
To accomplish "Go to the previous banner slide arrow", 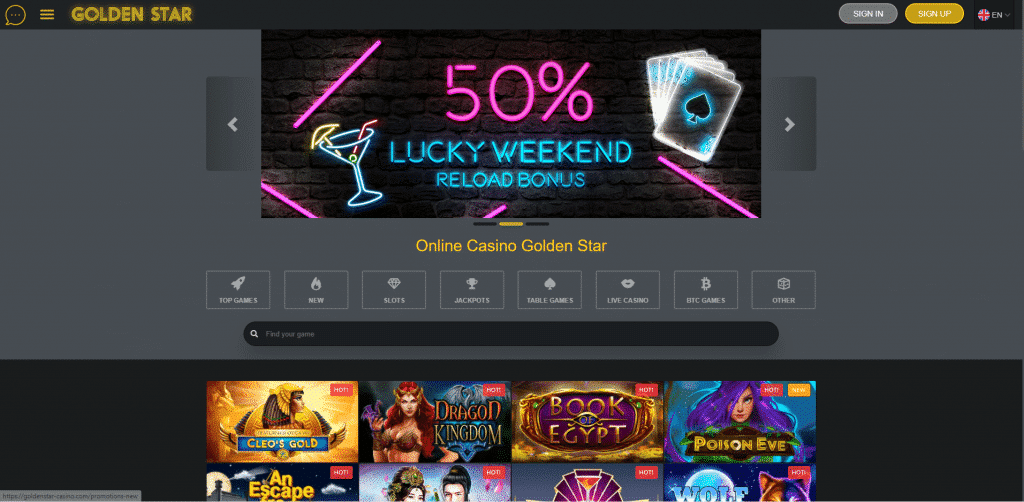I will point(232,124).
